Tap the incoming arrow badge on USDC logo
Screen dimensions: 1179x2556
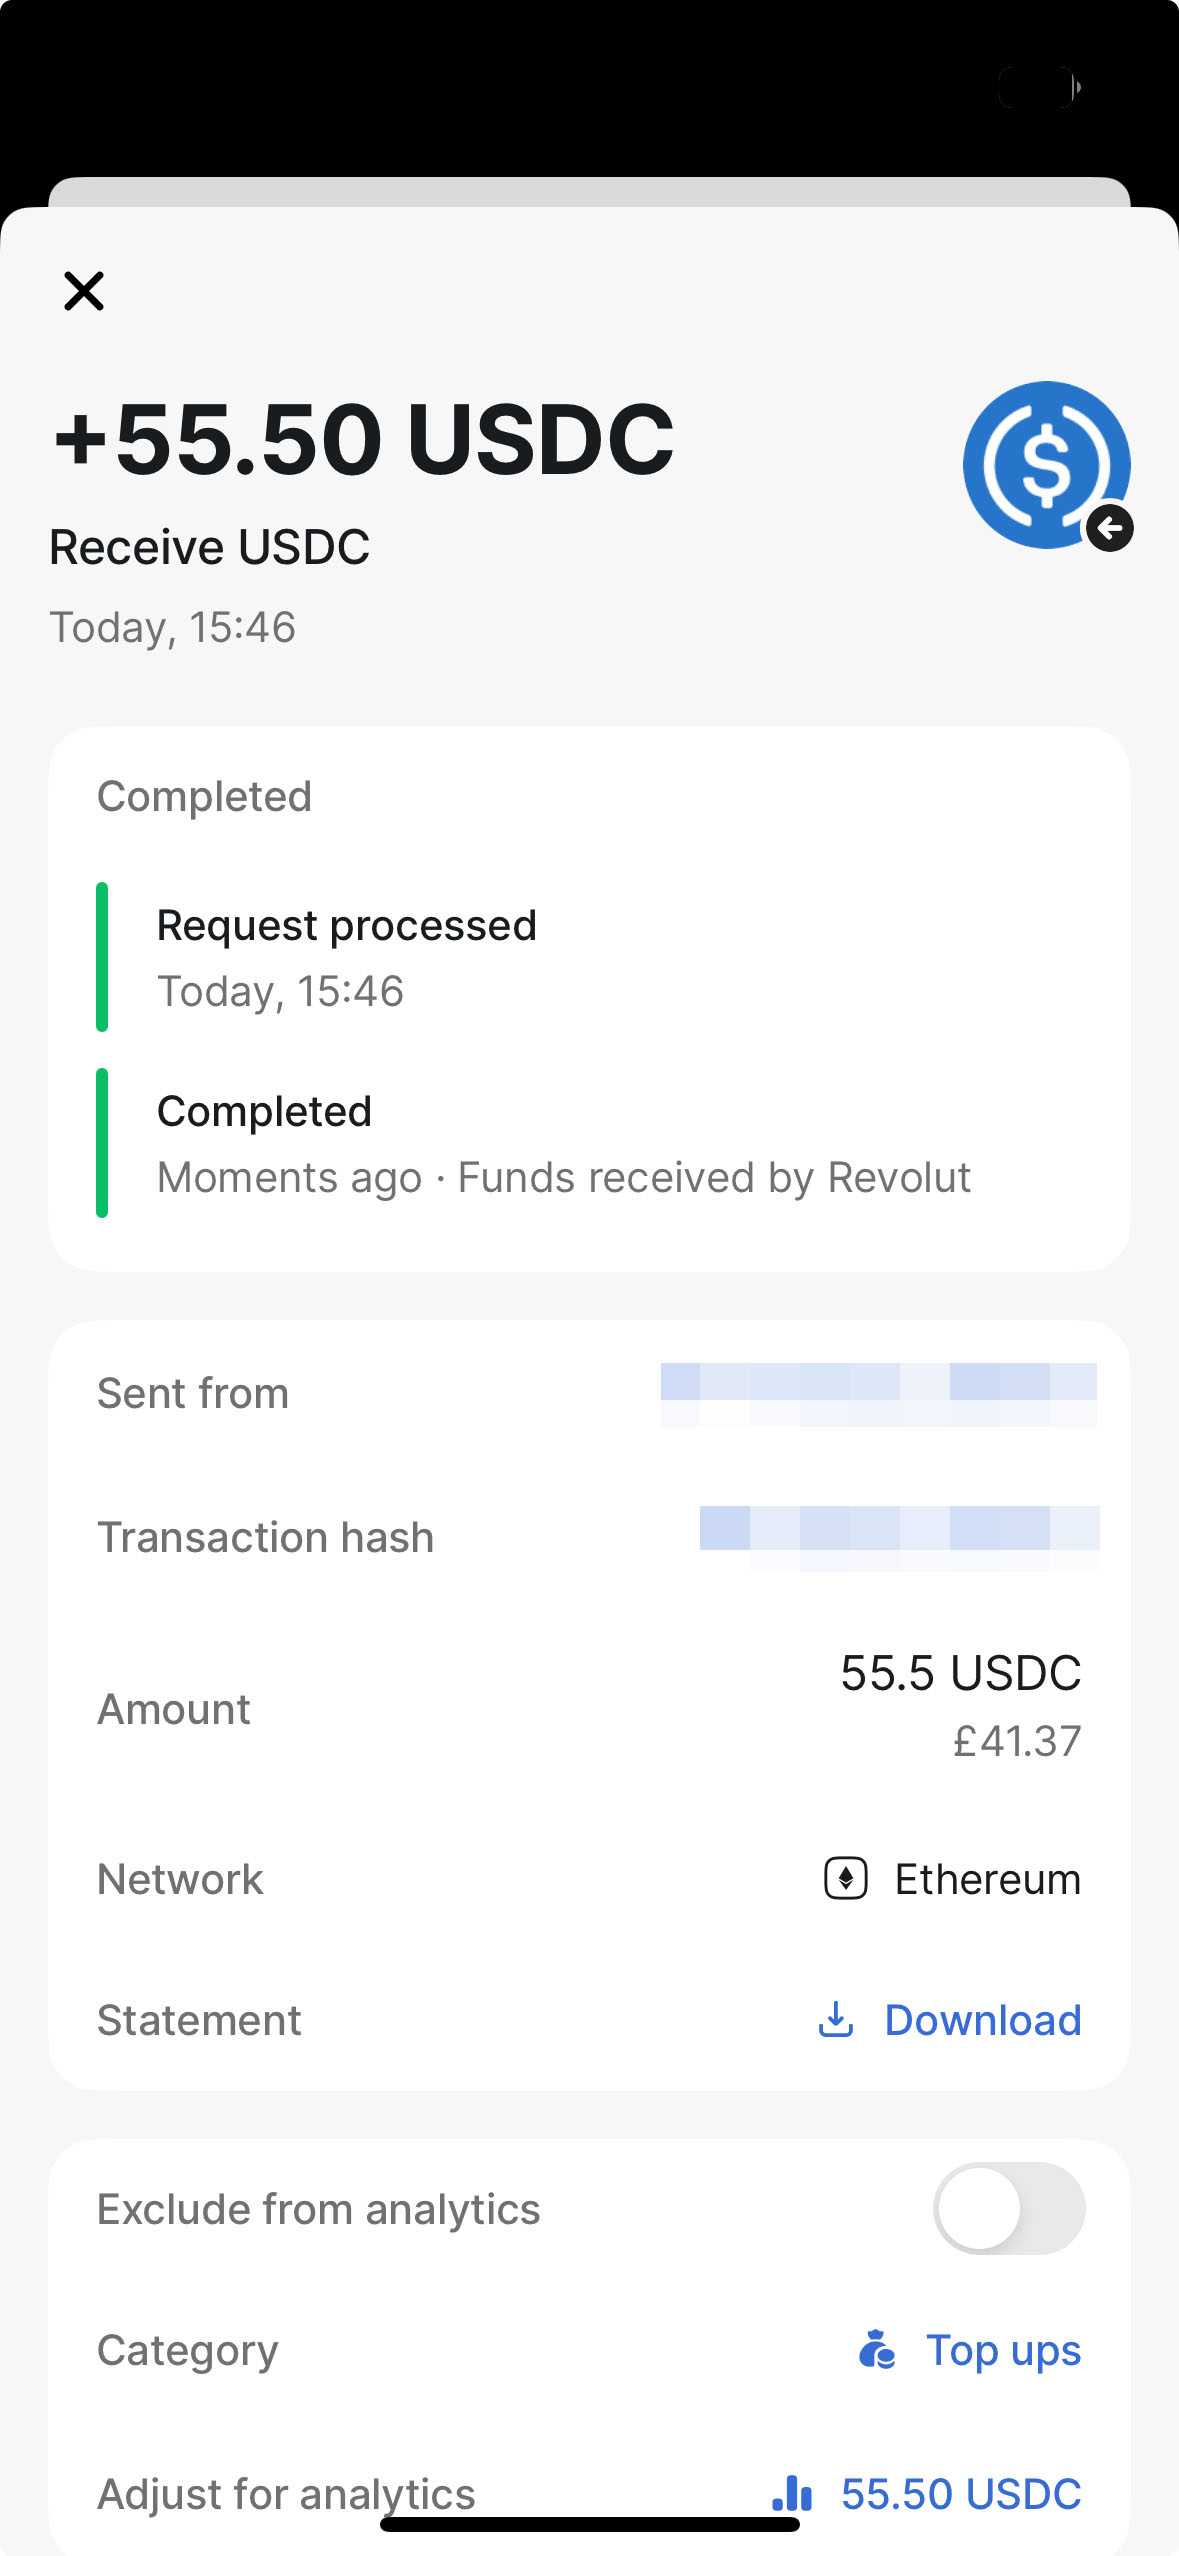coord(1110,528)
